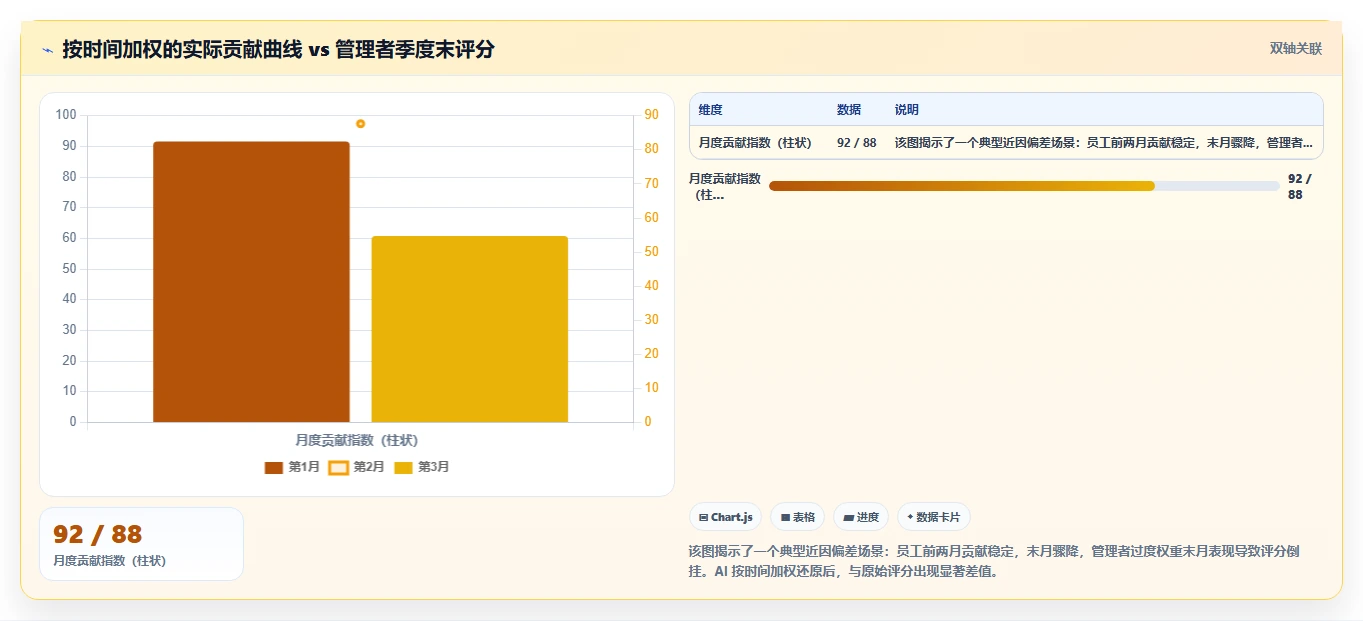Image resolution: width=1363 pixels, height=621 pixels.
Task: Toggle the 第2月 legend item
Action: click(357, 467)
